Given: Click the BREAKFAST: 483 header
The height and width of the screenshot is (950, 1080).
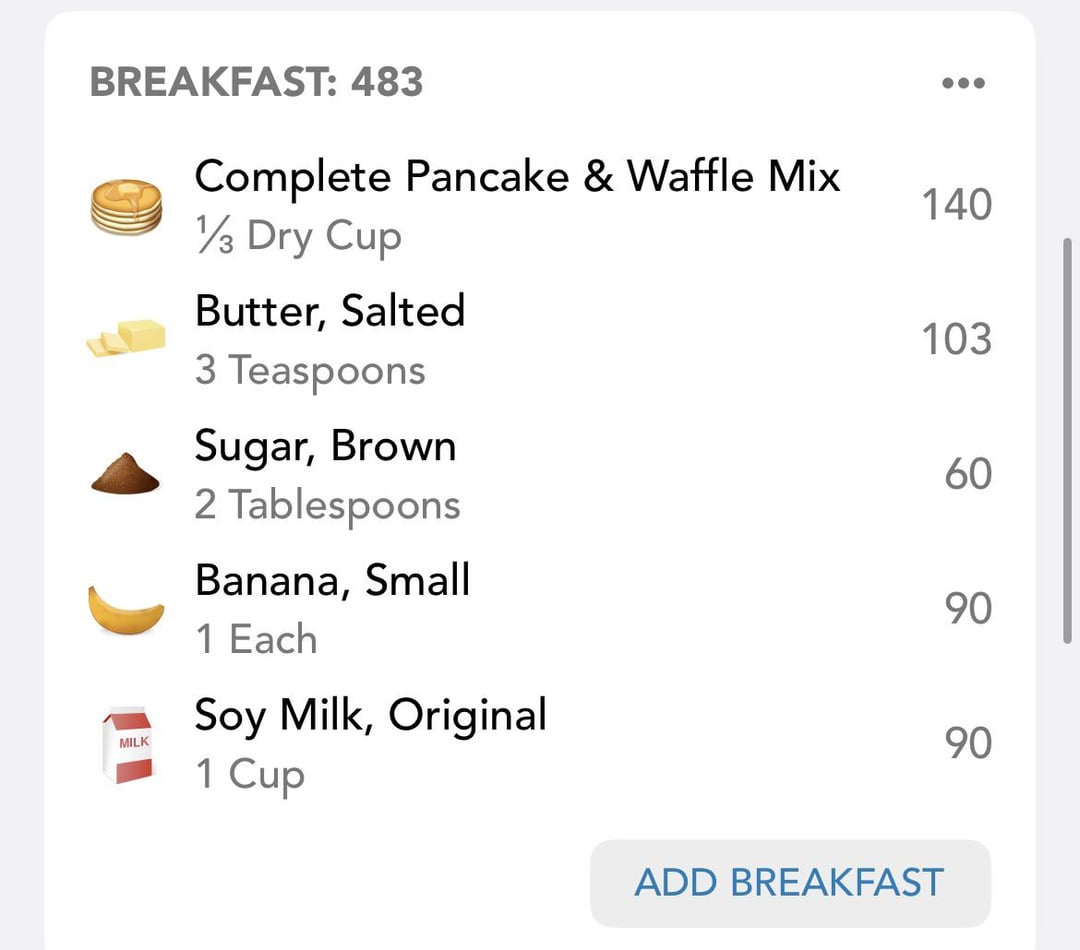Looking at the screenshot, I should point(256,82).
